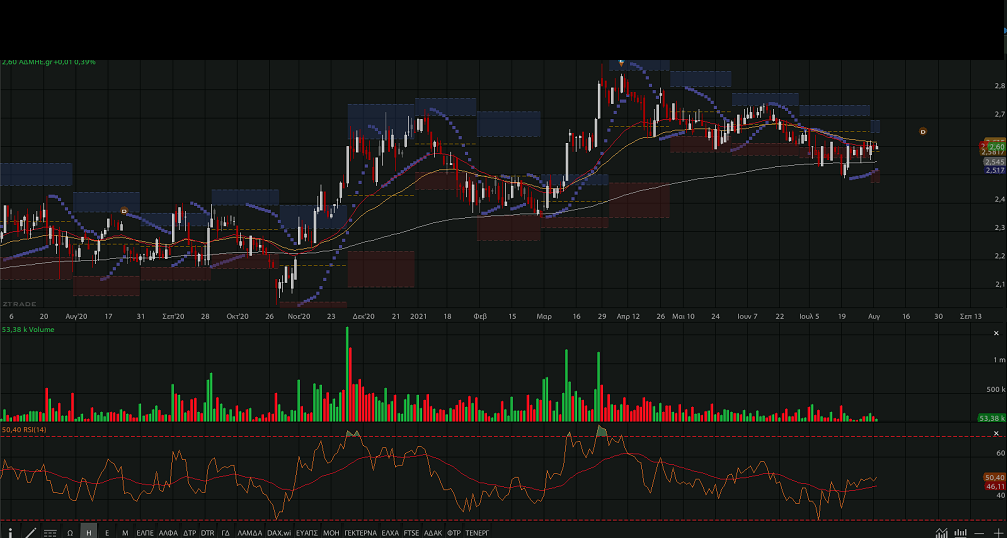Select the trend line drawing tool

(30, 533)
